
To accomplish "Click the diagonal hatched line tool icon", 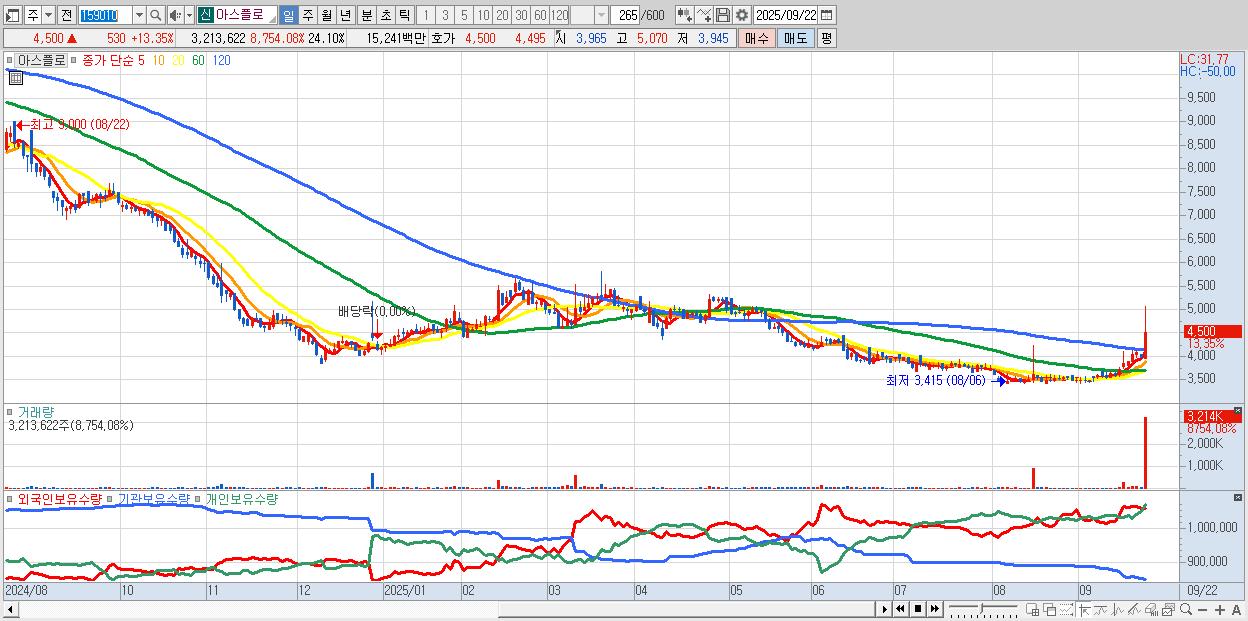I will click(1134, 609).
